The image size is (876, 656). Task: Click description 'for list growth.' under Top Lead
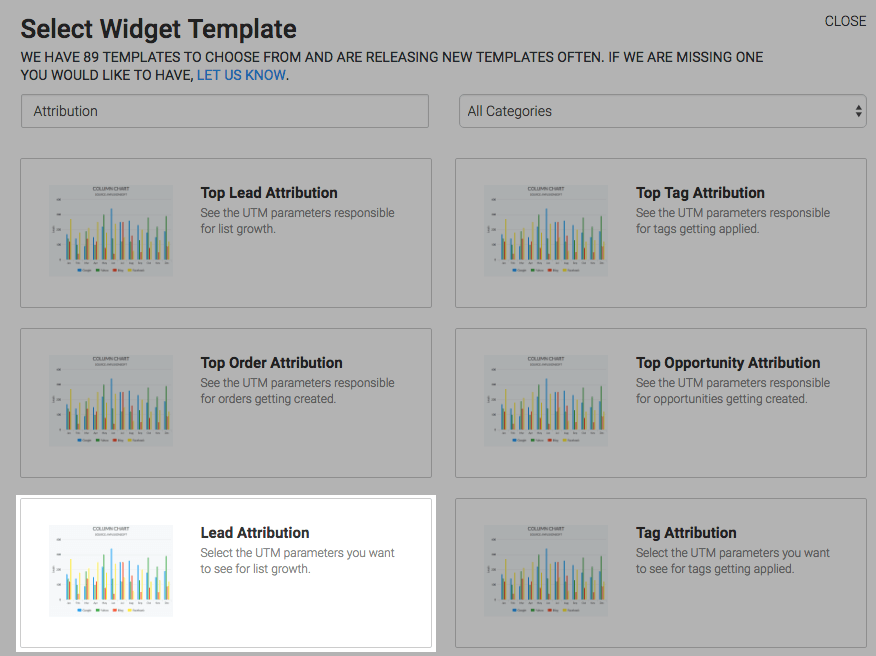click(x=238, y=229)
